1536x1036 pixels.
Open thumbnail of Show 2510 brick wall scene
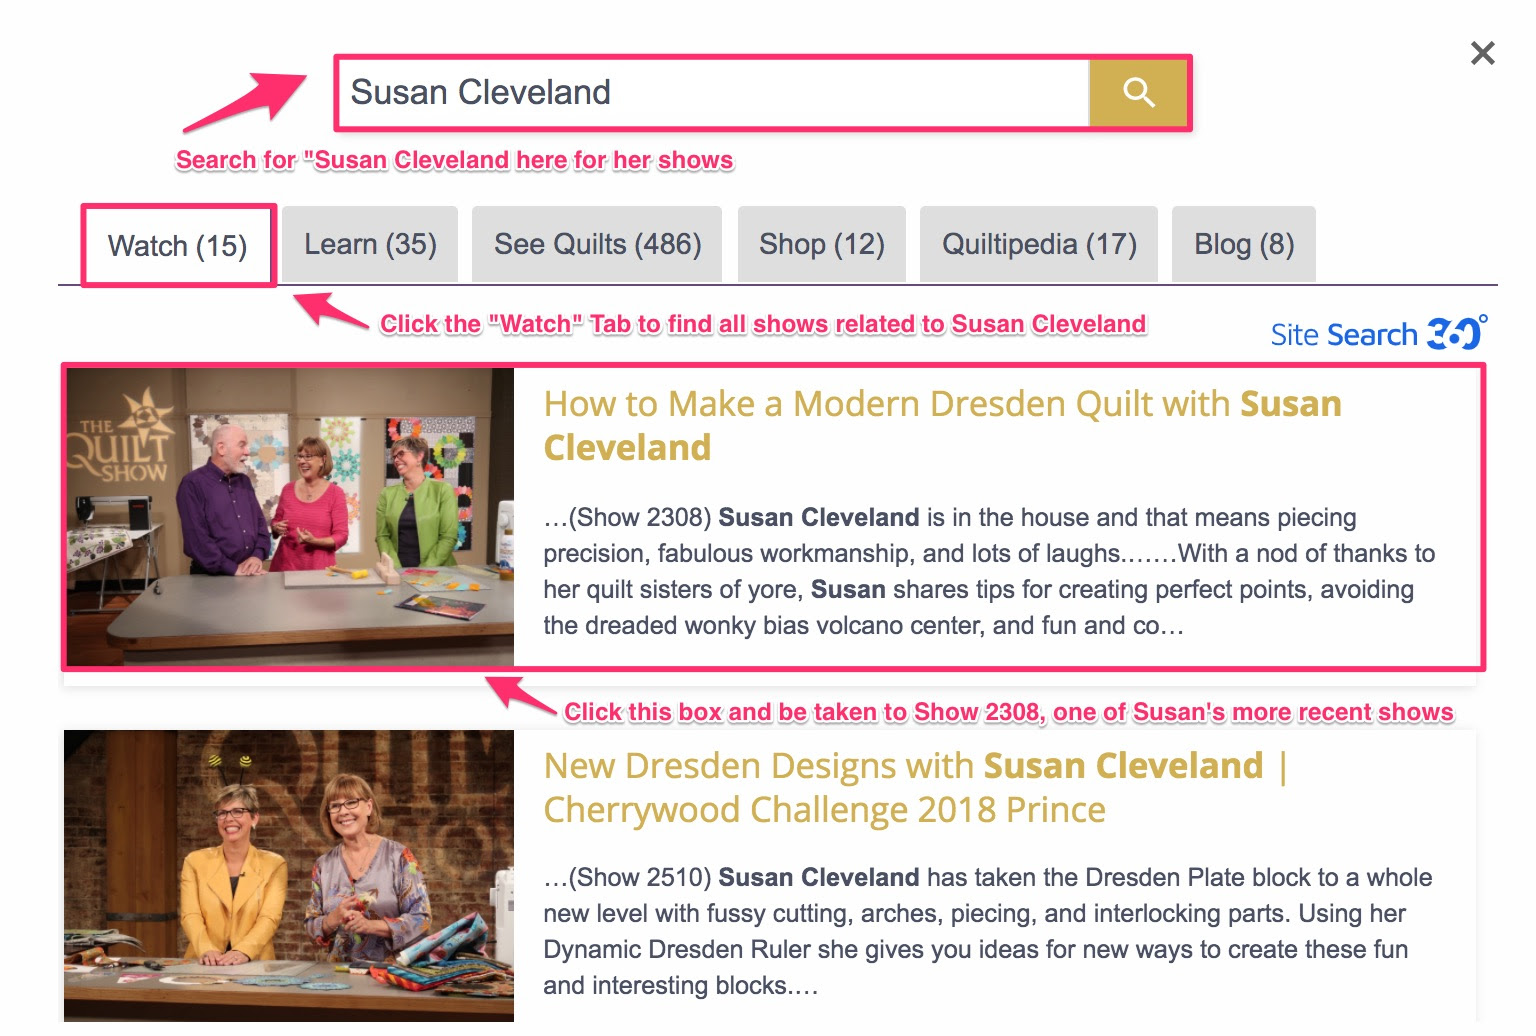[x=289, y=876]
